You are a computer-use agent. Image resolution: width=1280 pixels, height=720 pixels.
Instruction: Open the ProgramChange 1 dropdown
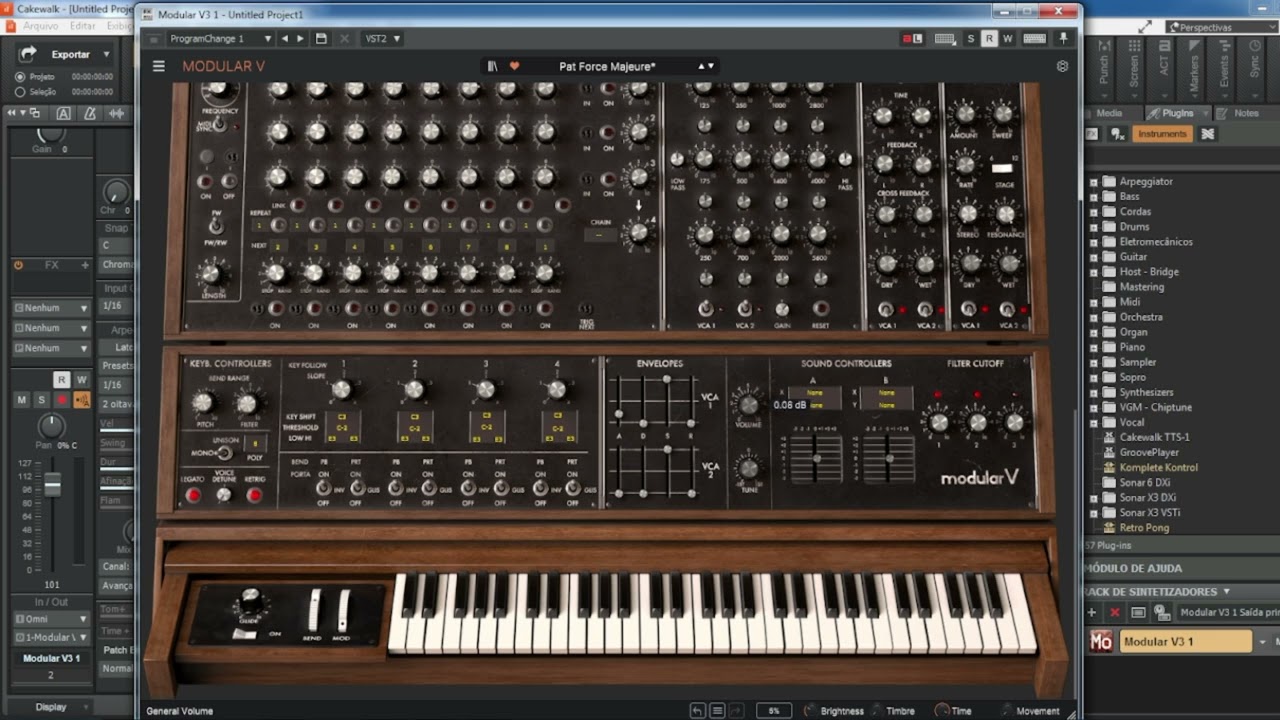point(220,38)
